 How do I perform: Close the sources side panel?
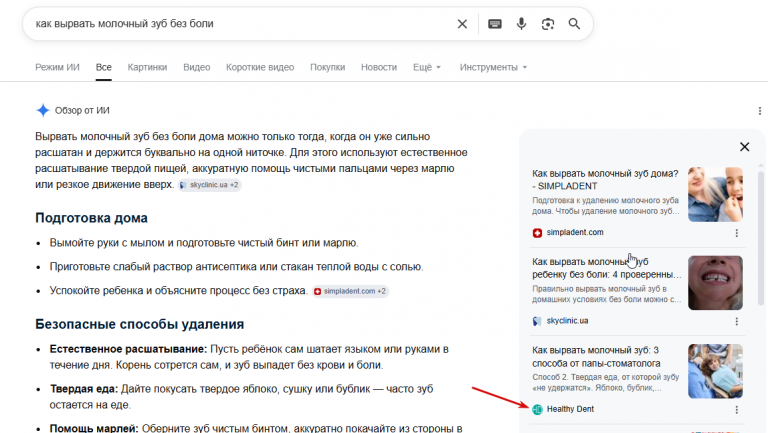(x=744, y=146)
